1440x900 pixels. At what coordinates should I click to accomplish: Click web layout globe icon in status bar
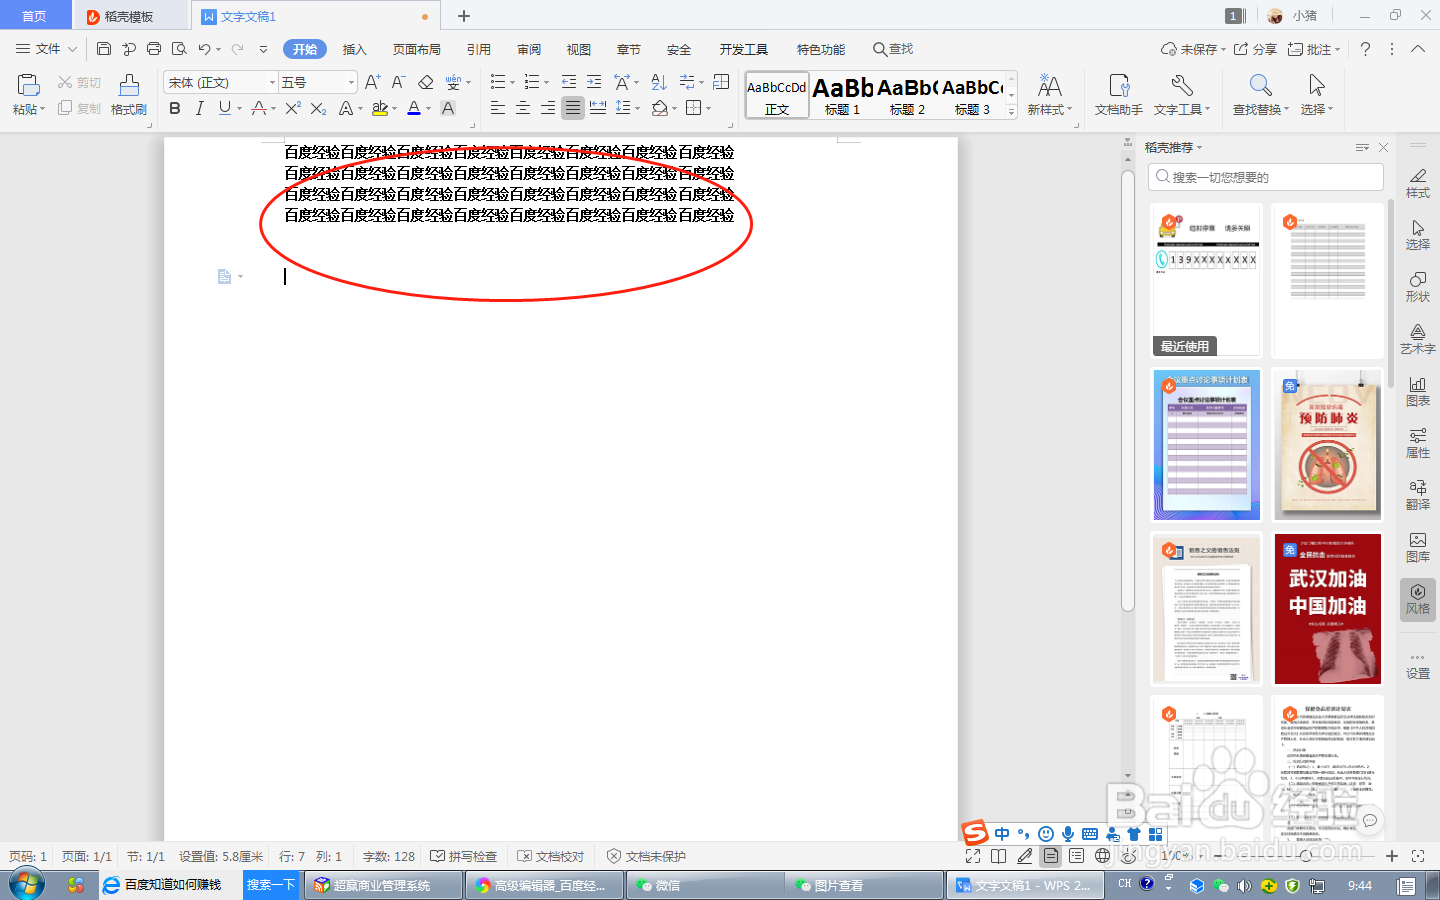click(x=1102, y=856)
